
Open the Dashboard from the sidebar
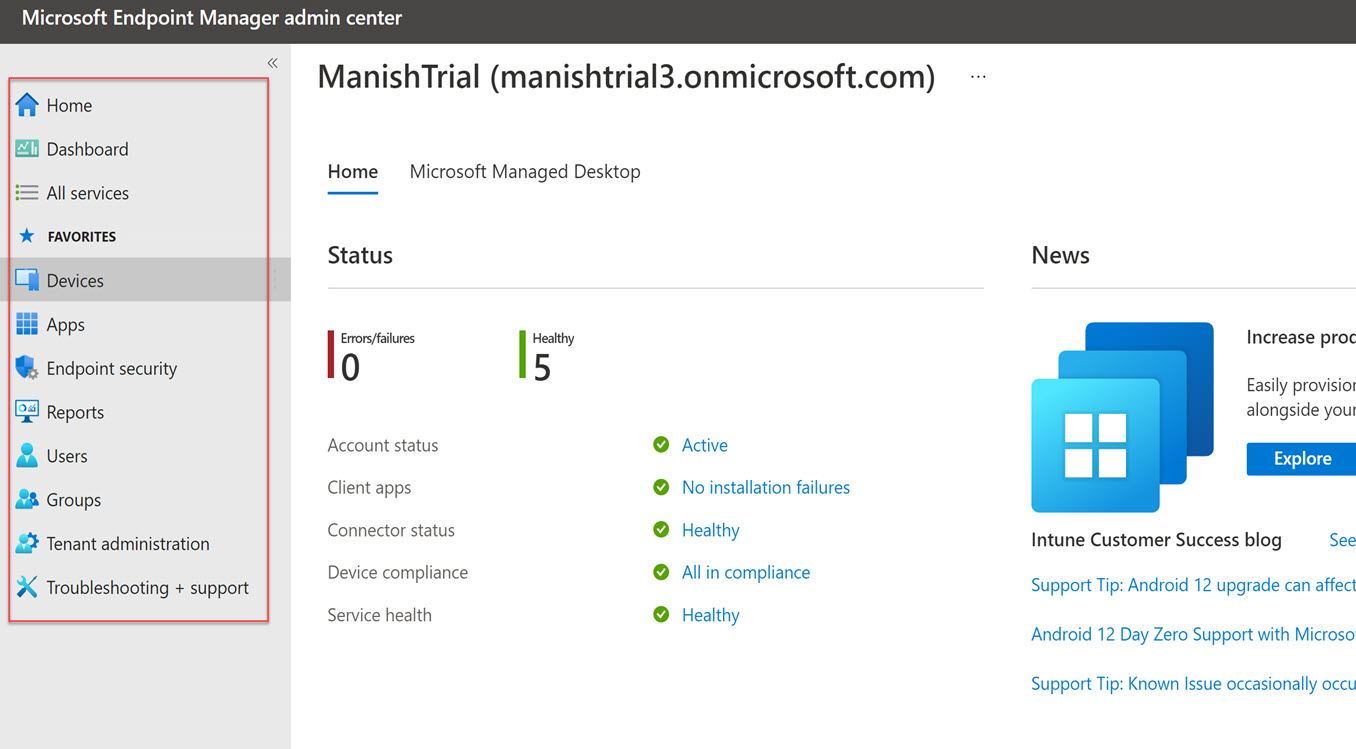(x=87, y=148)
